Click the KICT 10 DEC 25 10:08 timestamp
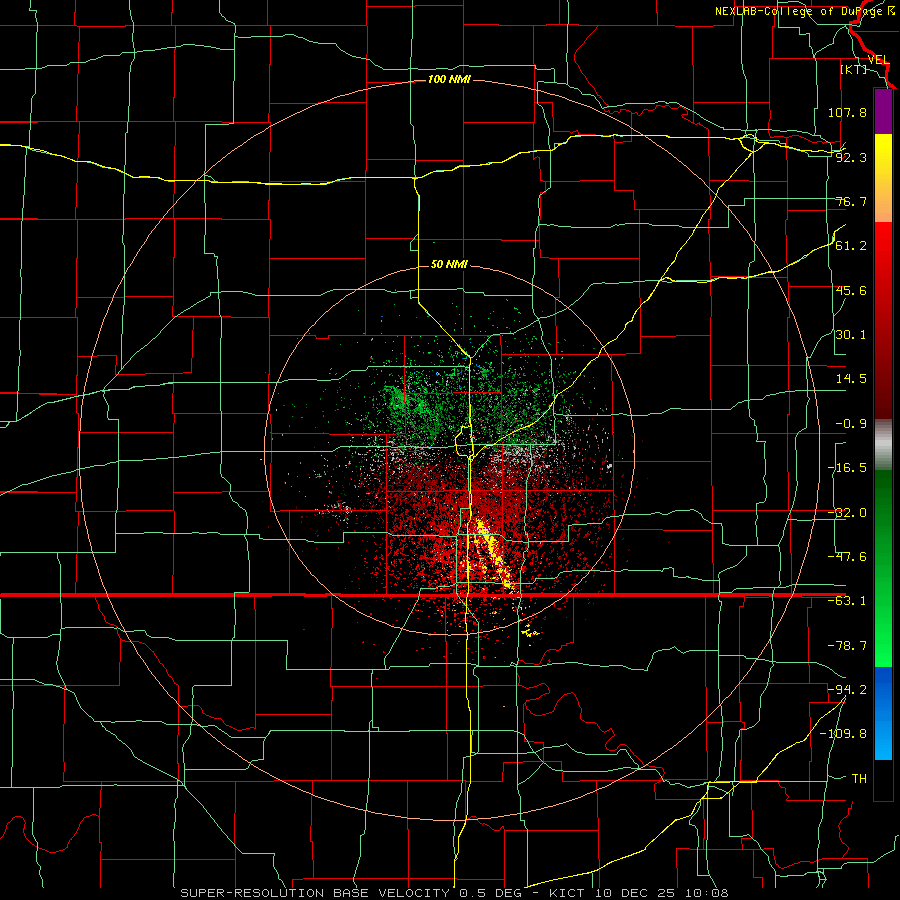 (638, 893)
